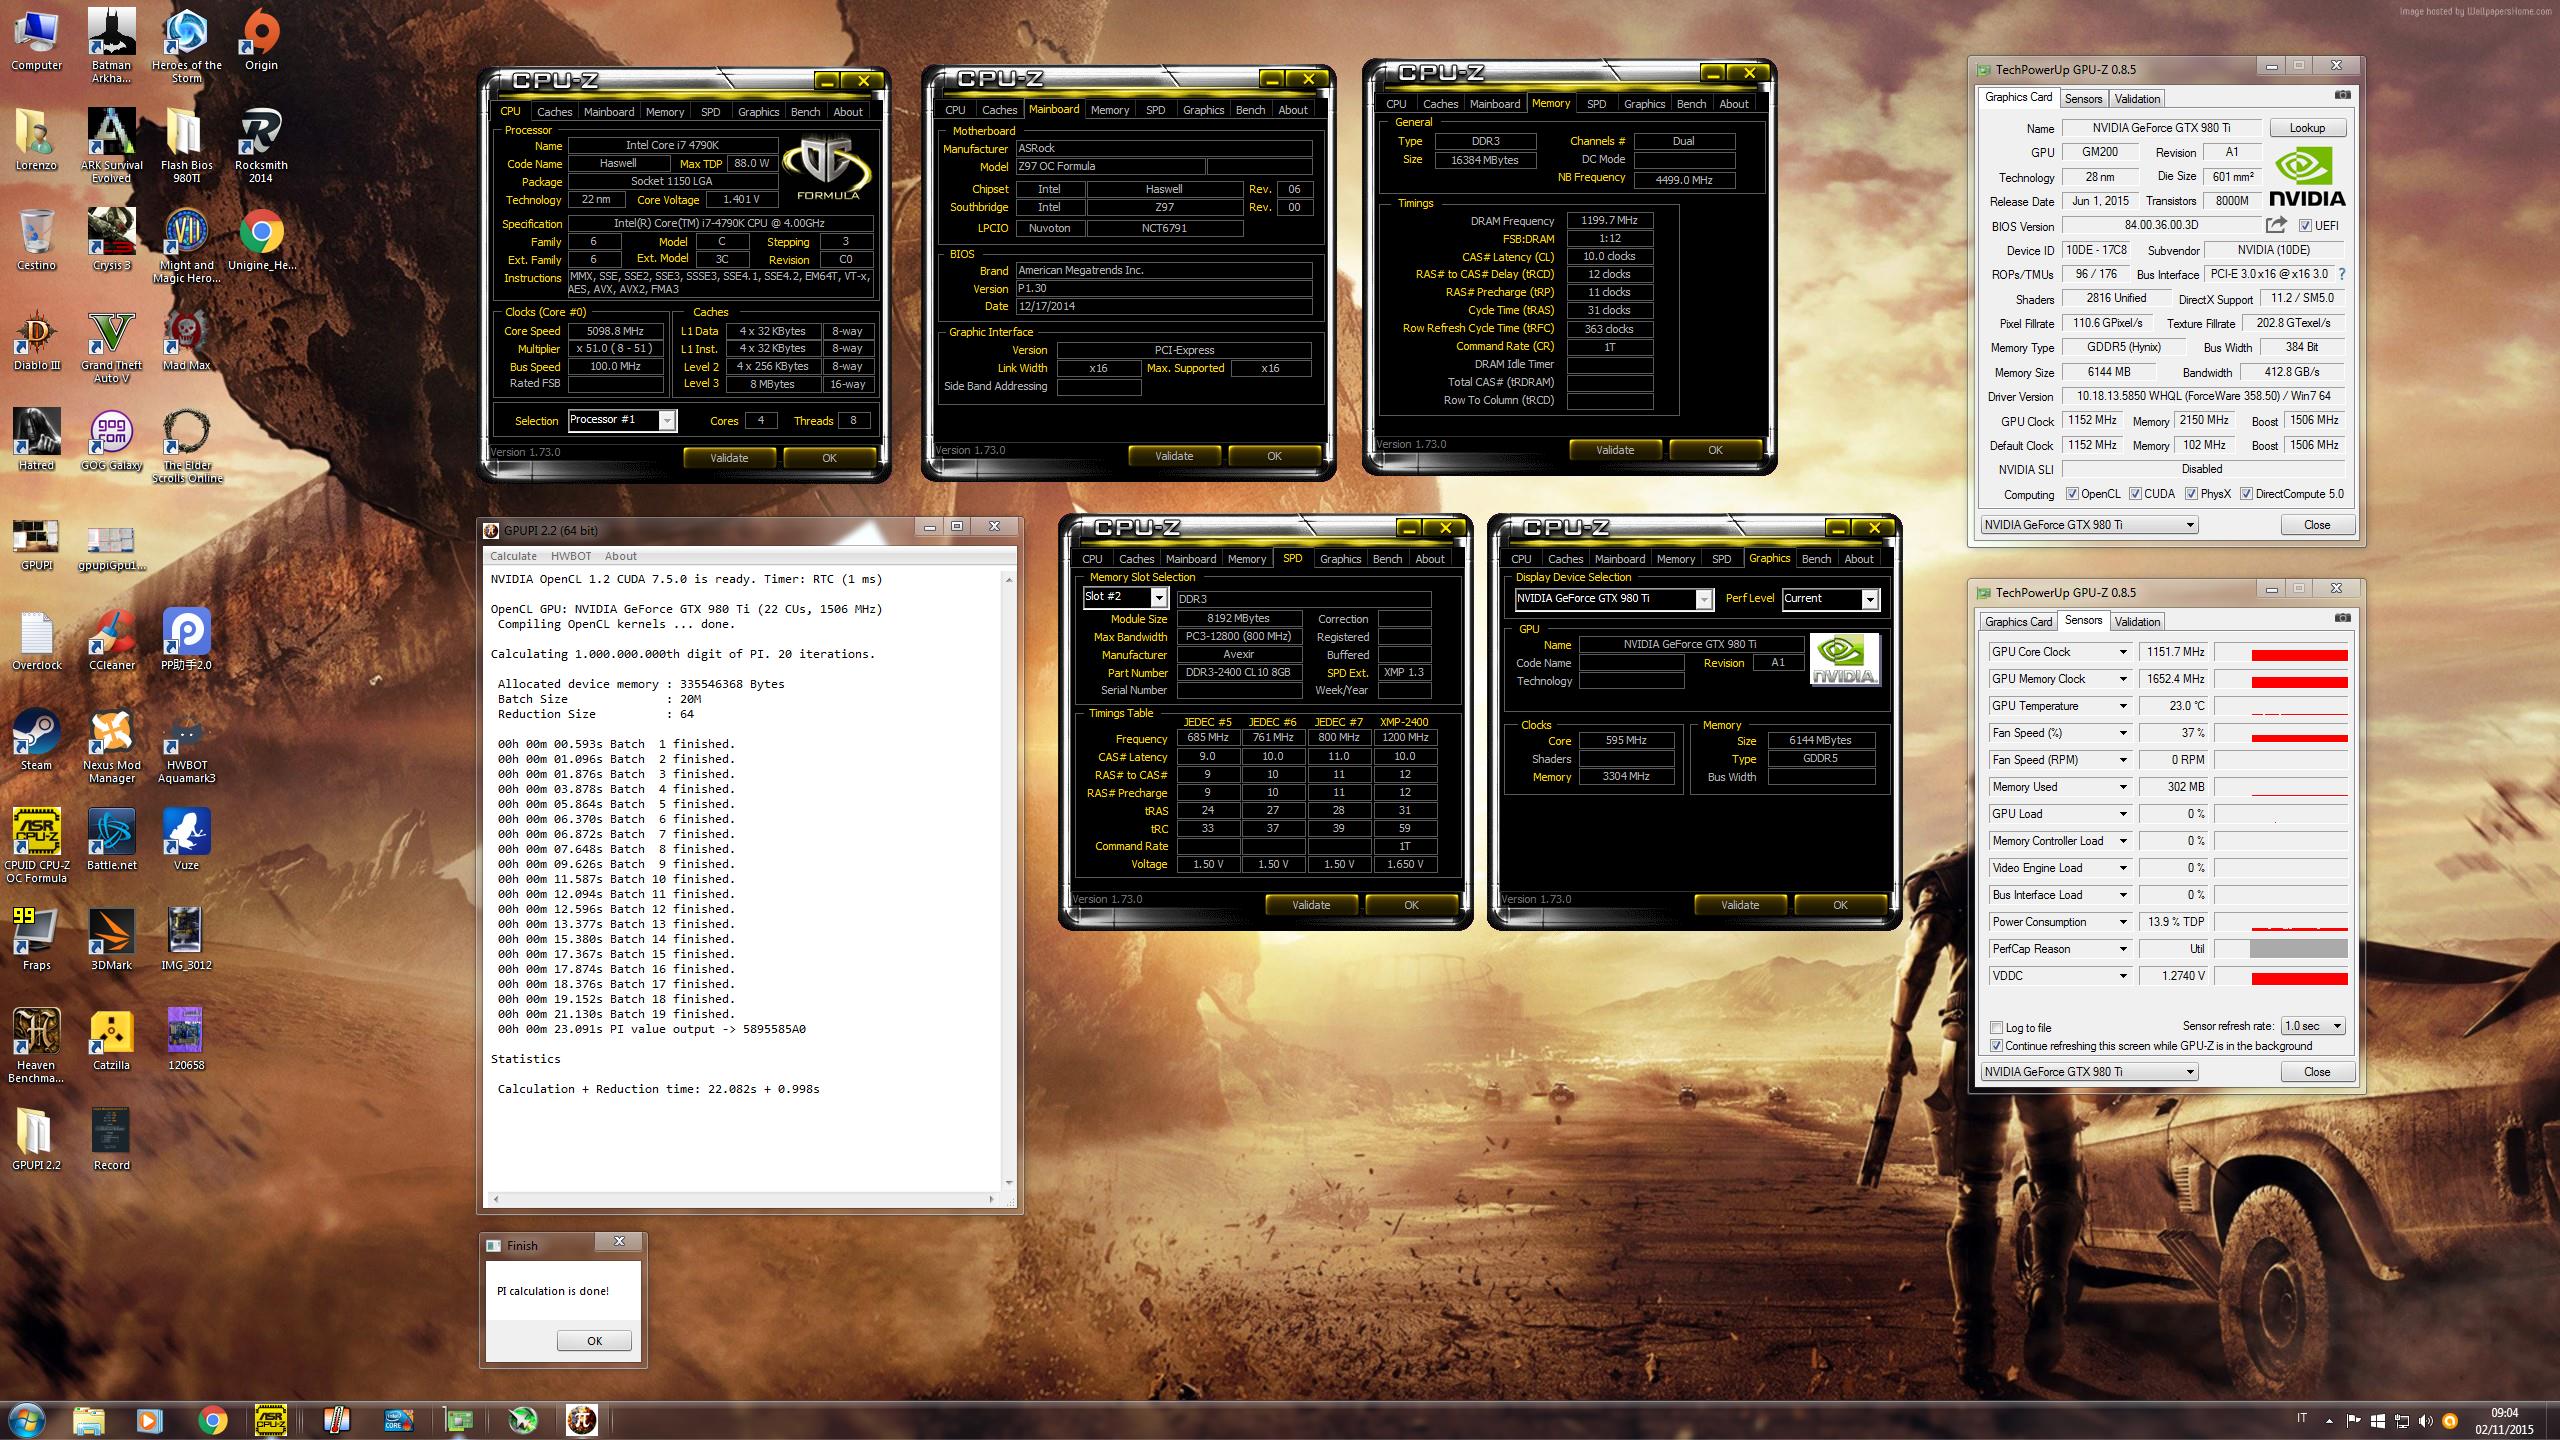Click the GPU-Z screenshot camera icon in Graphics Card window
Viewport: 2560px width, 1440px height.
coord(2342,95)
